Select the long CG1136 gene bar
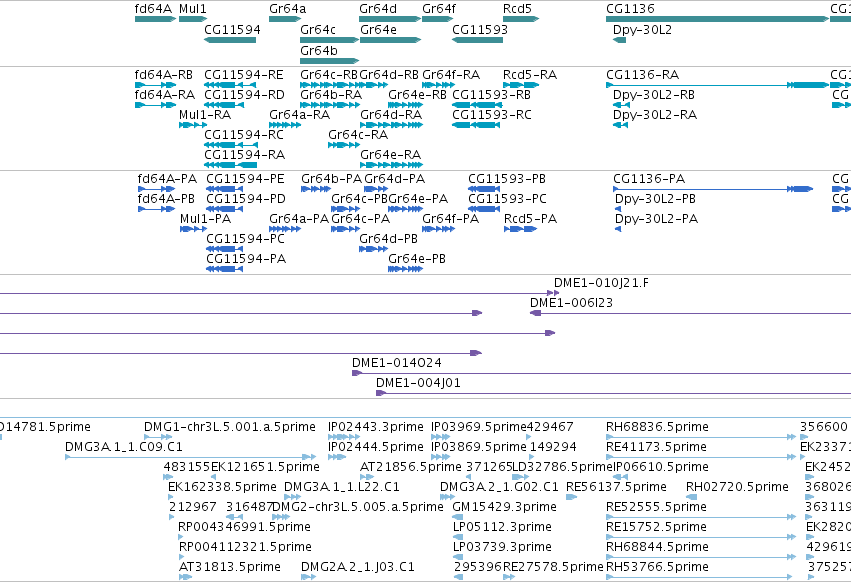Image resolution: width=851 pixels, height=582 pixels. click(717, 19)
